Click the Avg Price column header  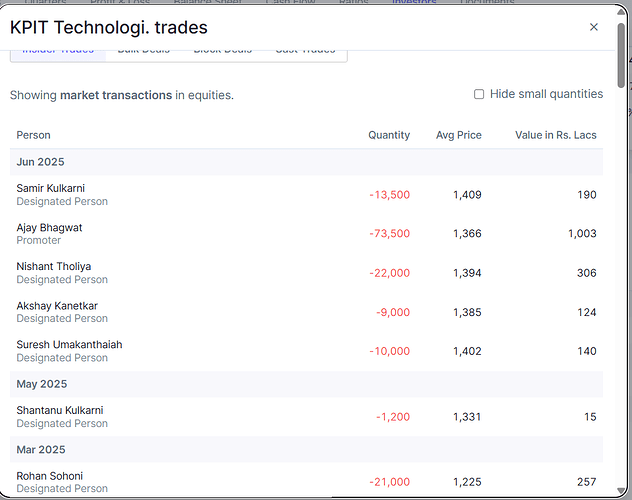[458, 135]
